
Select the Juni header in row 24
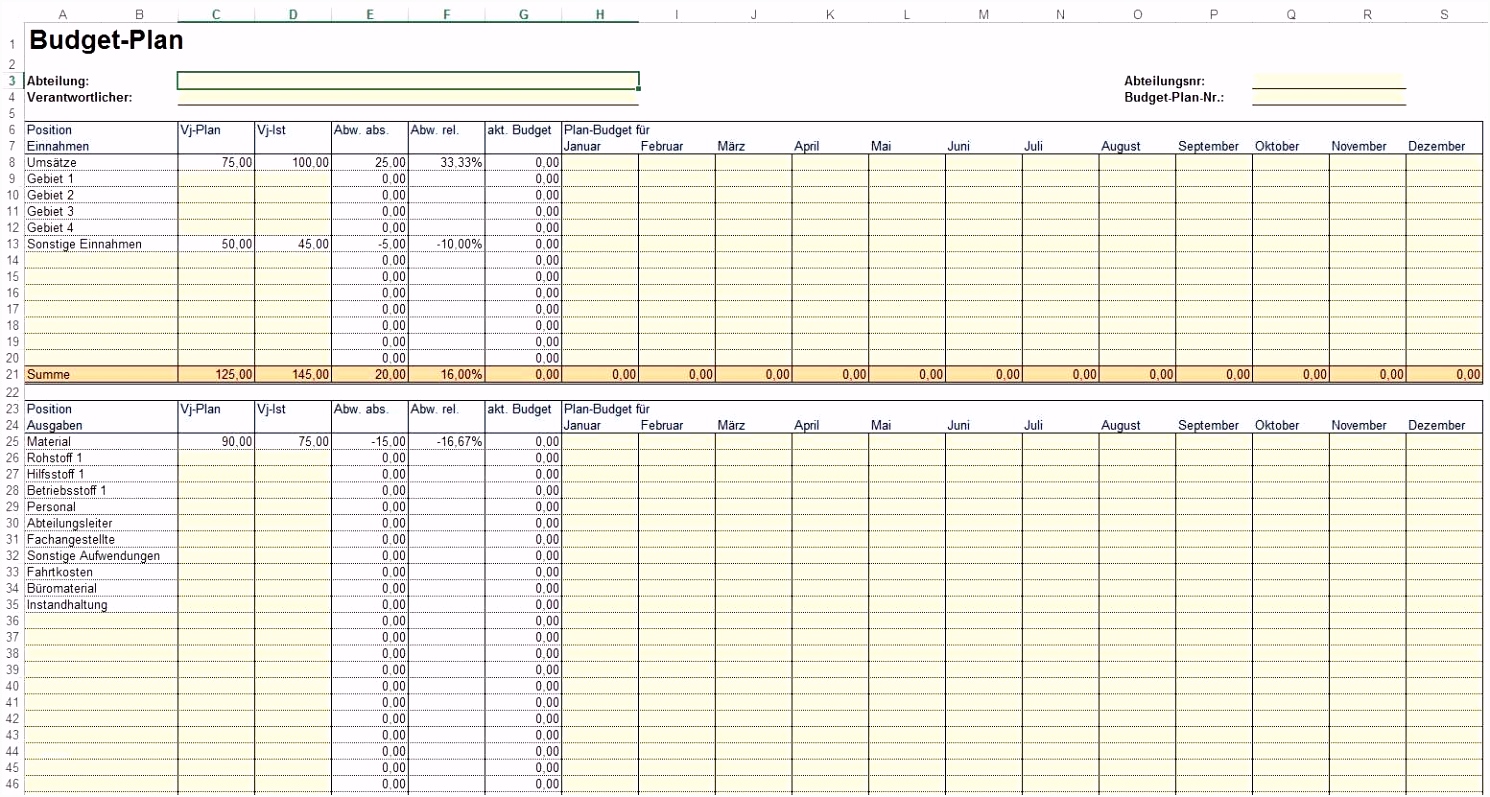[x=984, y=425]
